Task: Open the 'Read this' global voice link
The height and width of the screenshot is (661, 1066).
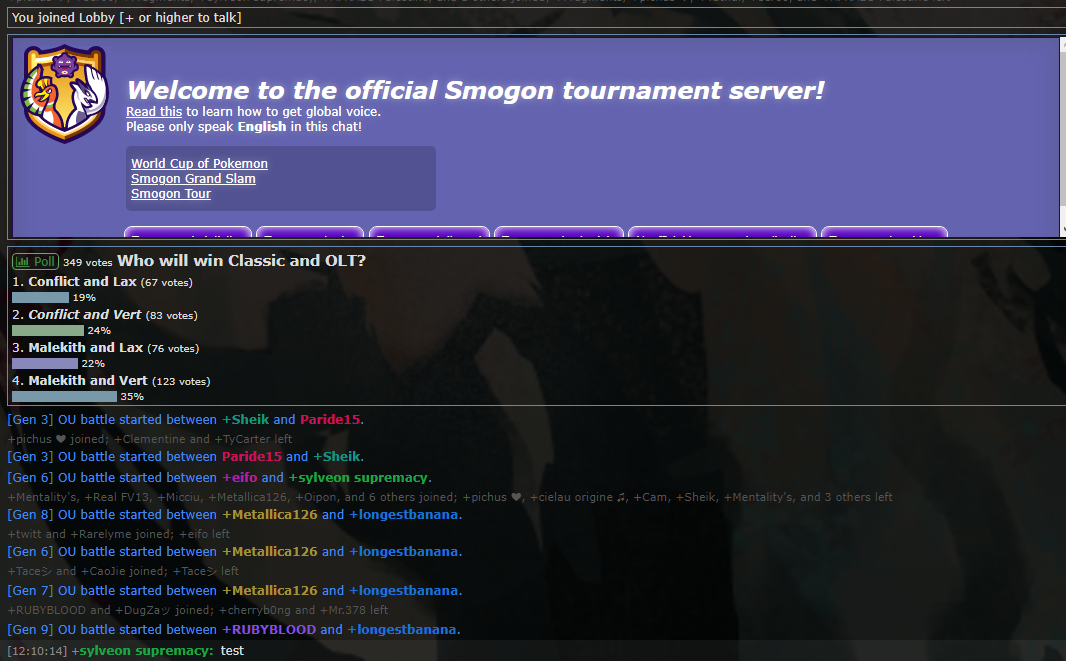Action: click(154, 112)
